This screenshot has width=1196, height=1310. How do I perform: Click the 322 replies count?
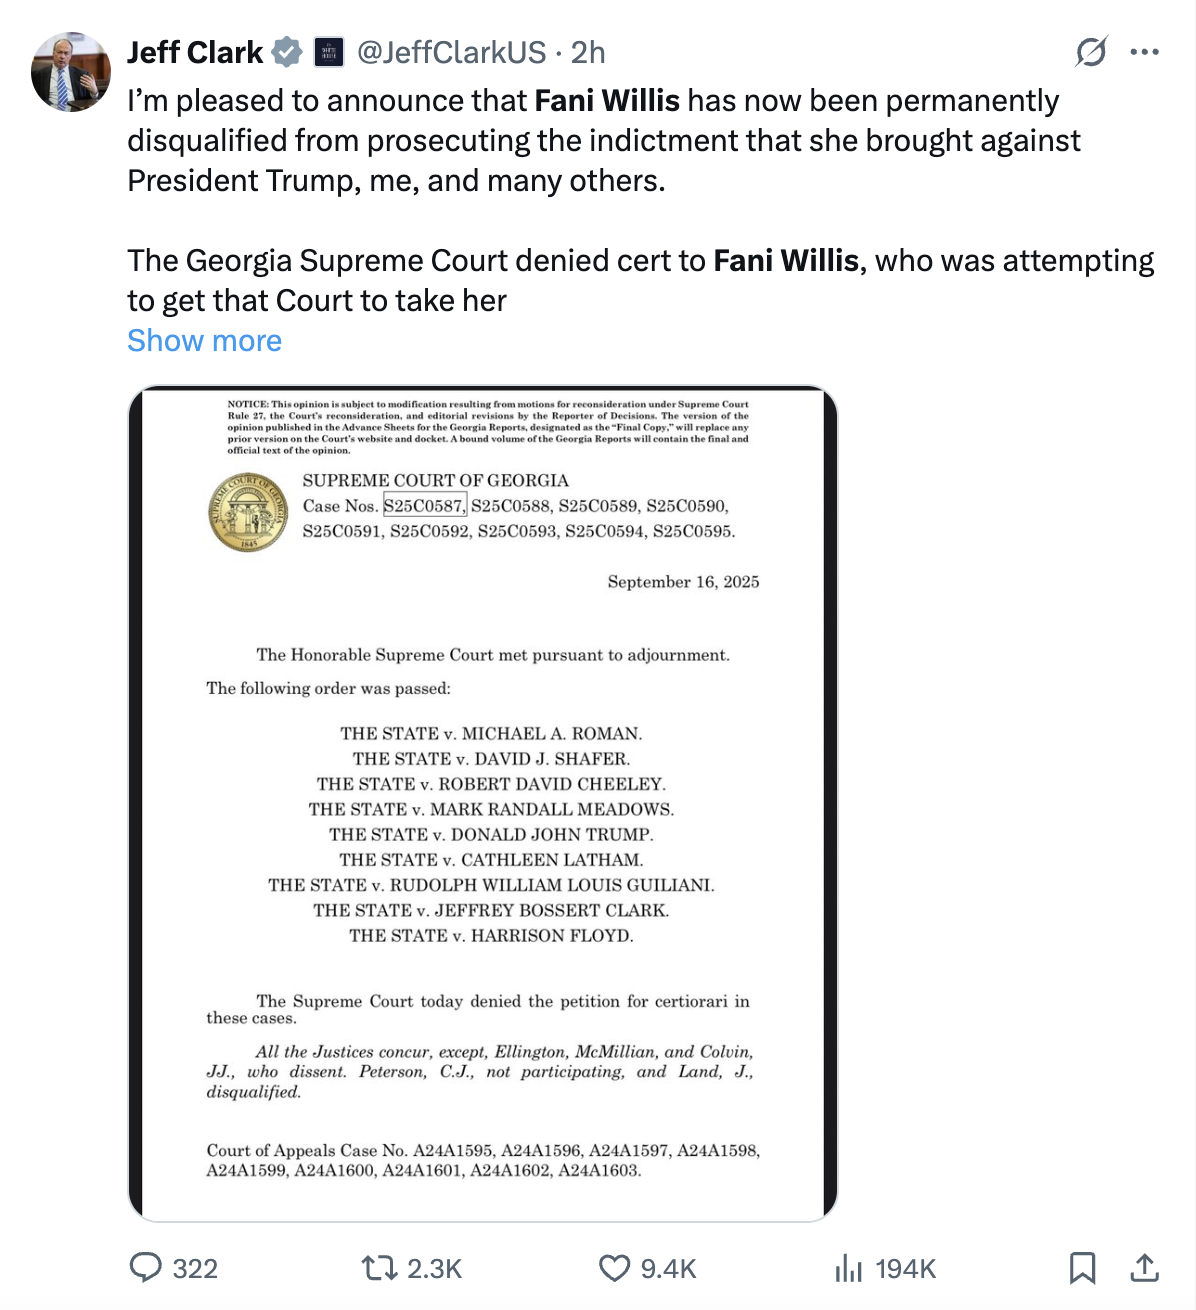pyautogui.click(x=195, y=1269)
